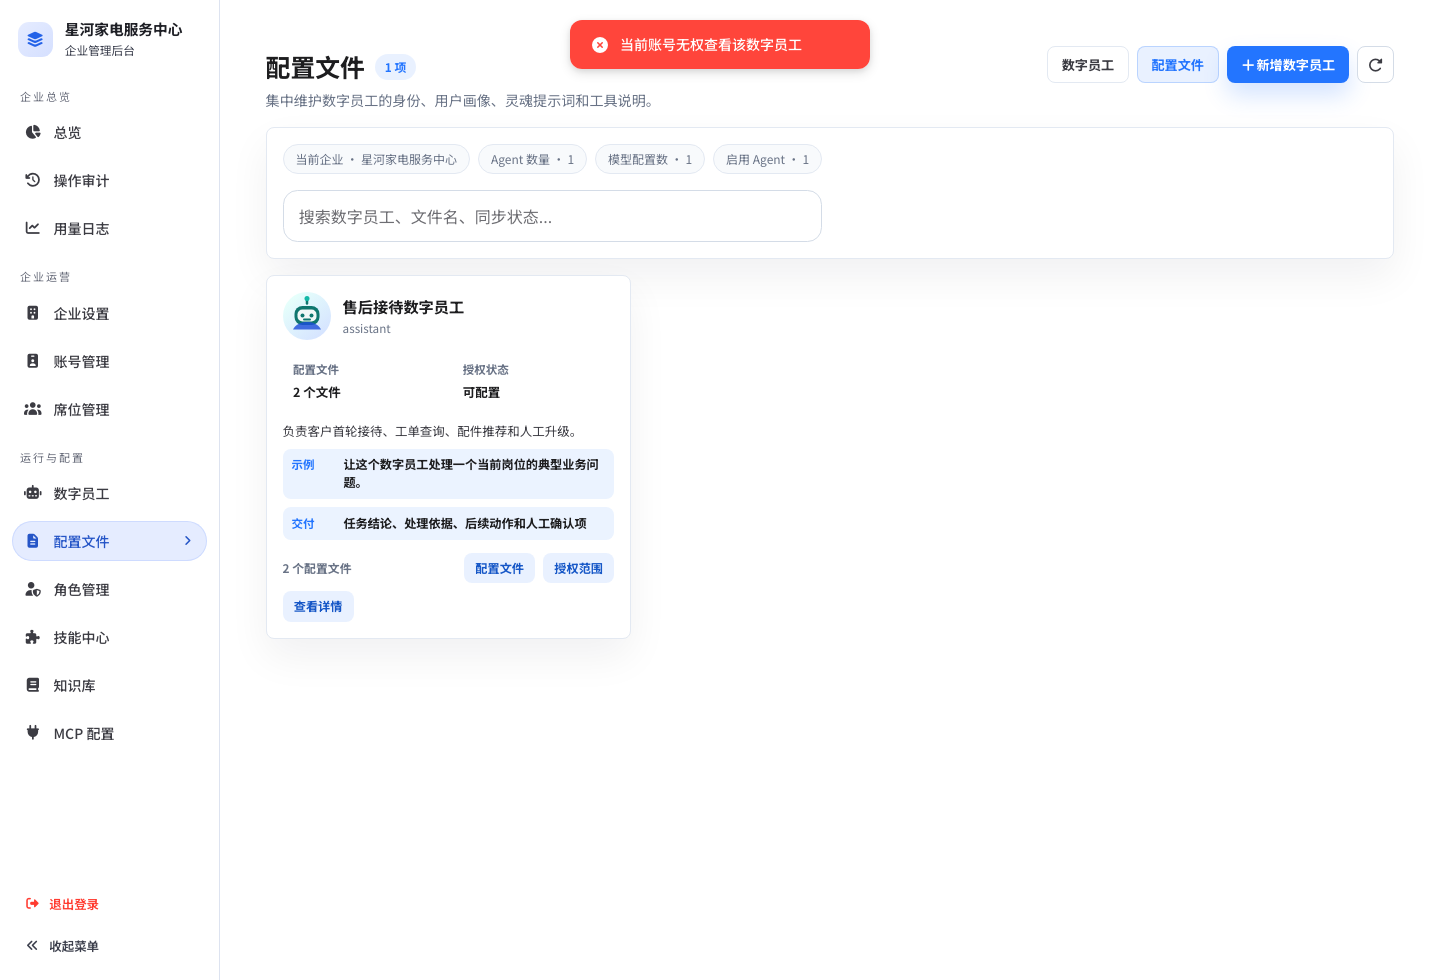
Task: Click the 售后接待数字员工 card title
Action: point(403,307)
